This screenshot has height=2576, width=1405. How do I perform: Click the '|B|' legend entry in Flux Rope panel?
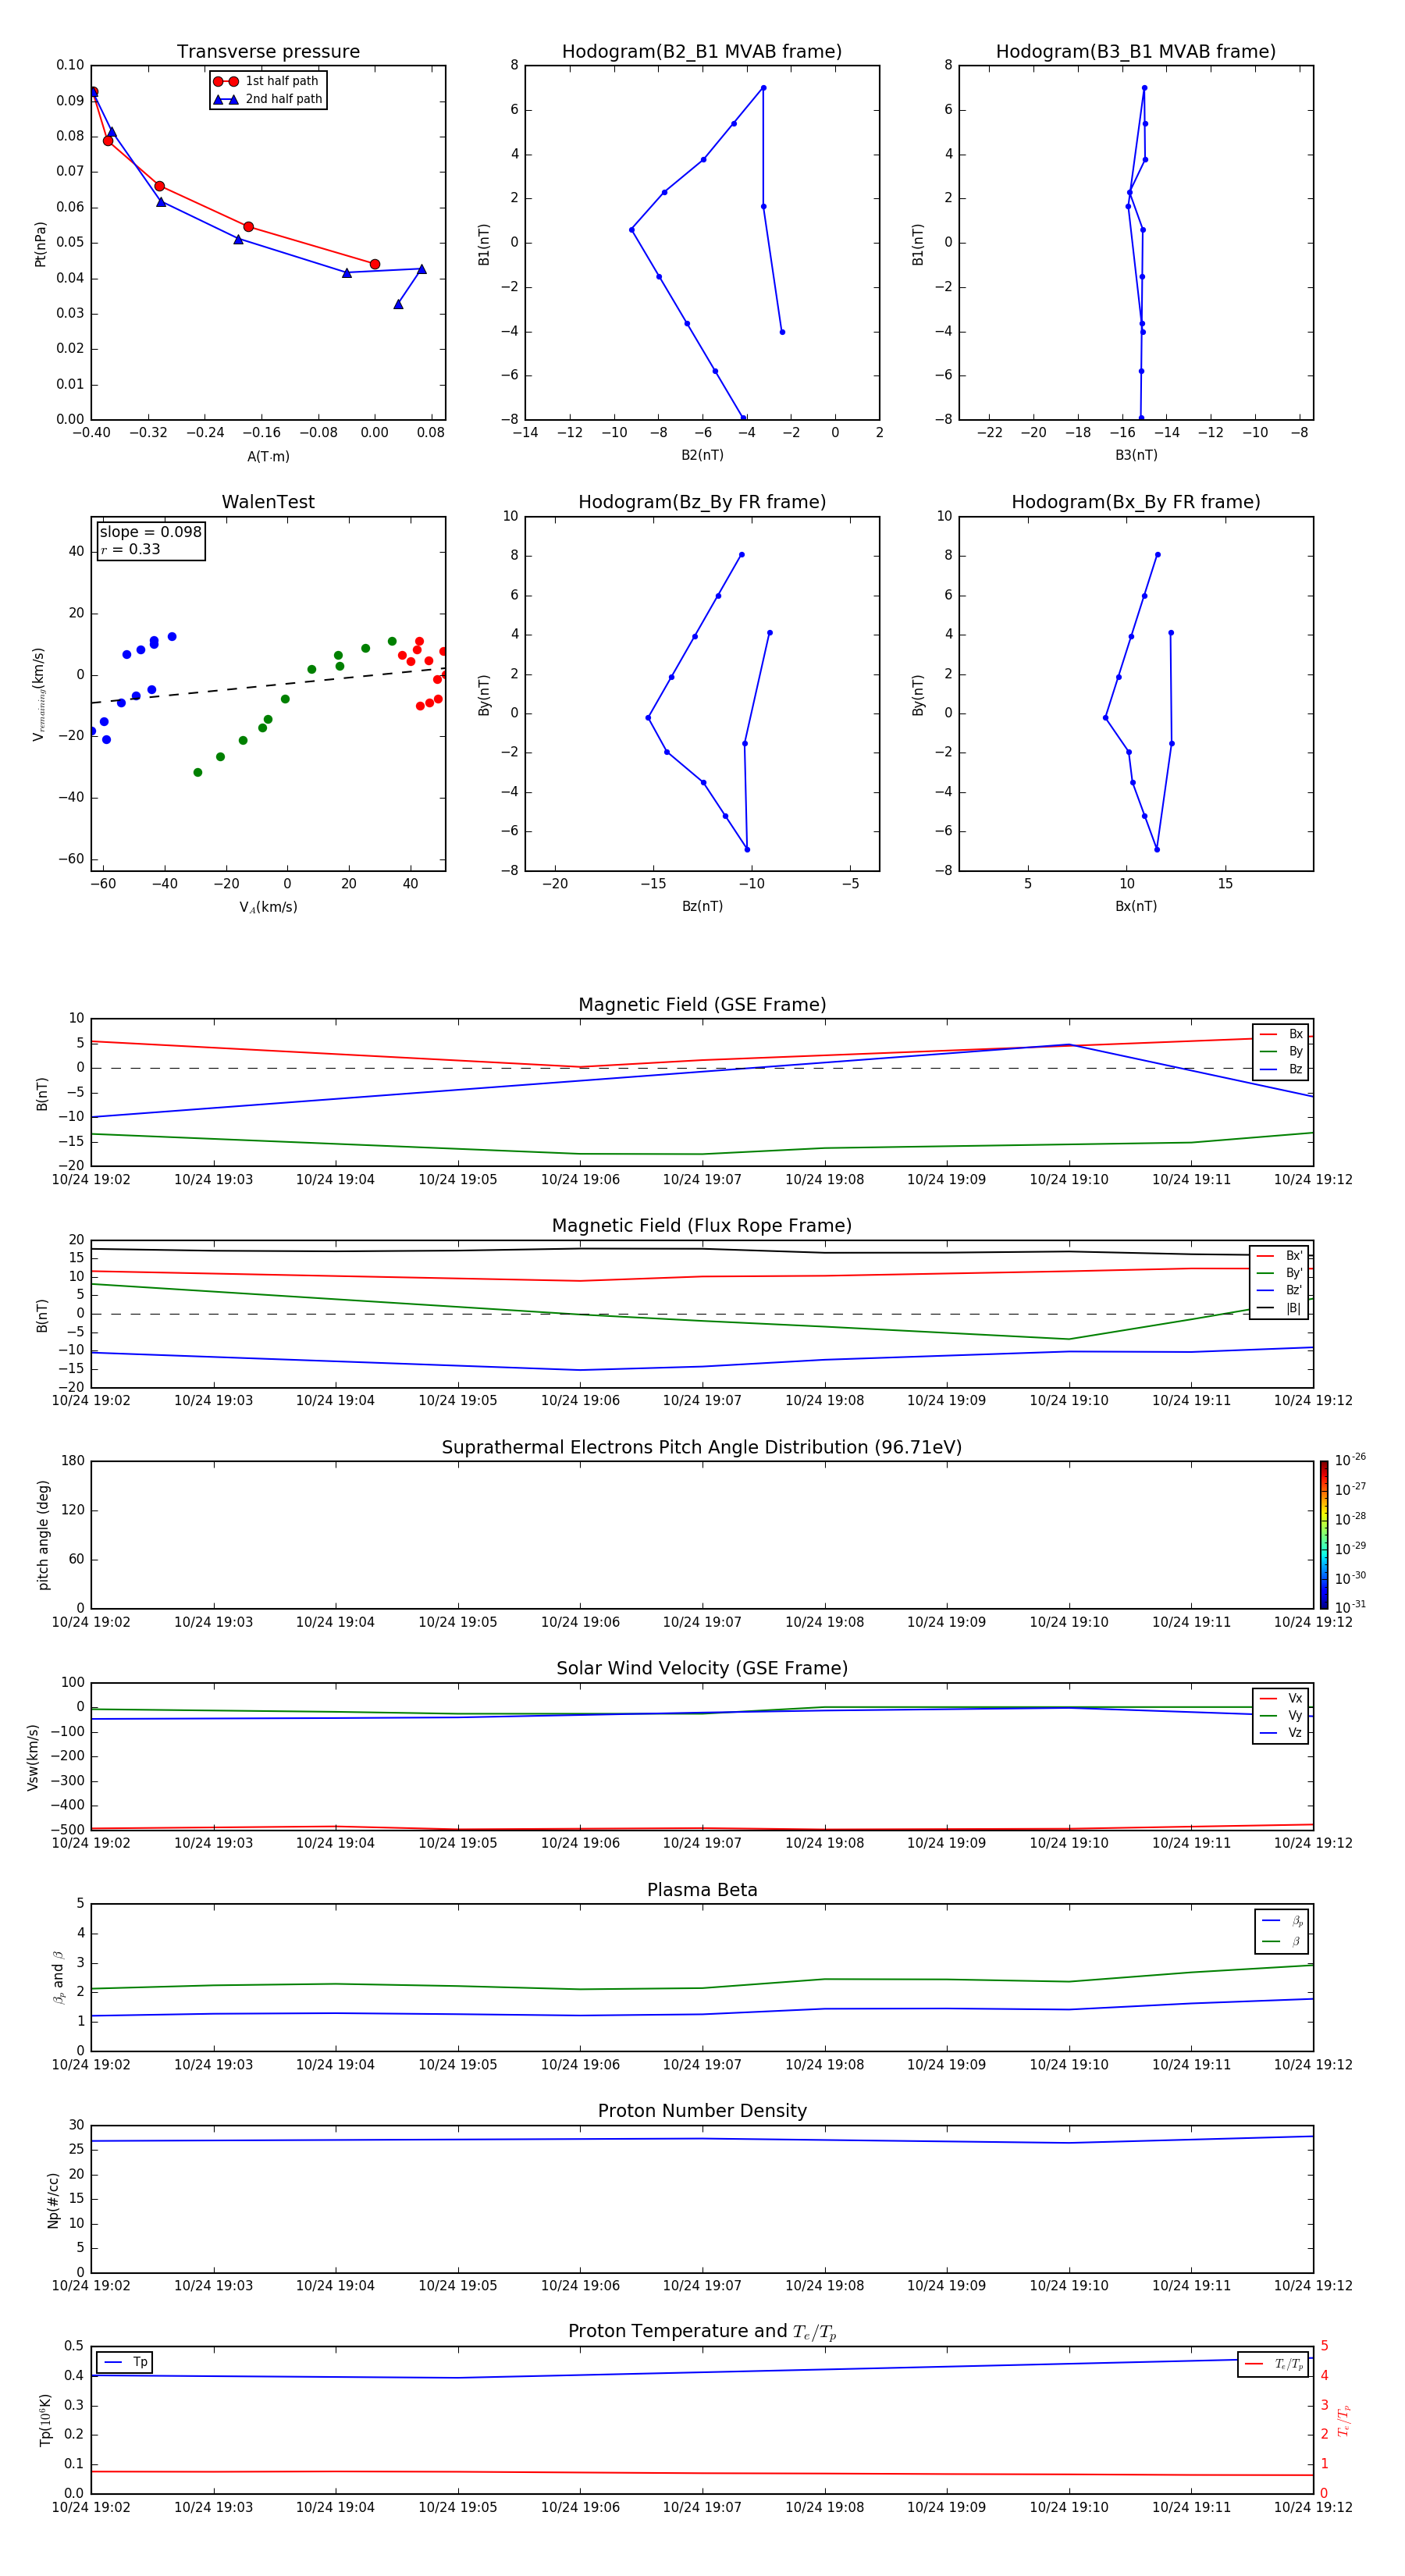coord(1280,1308)
